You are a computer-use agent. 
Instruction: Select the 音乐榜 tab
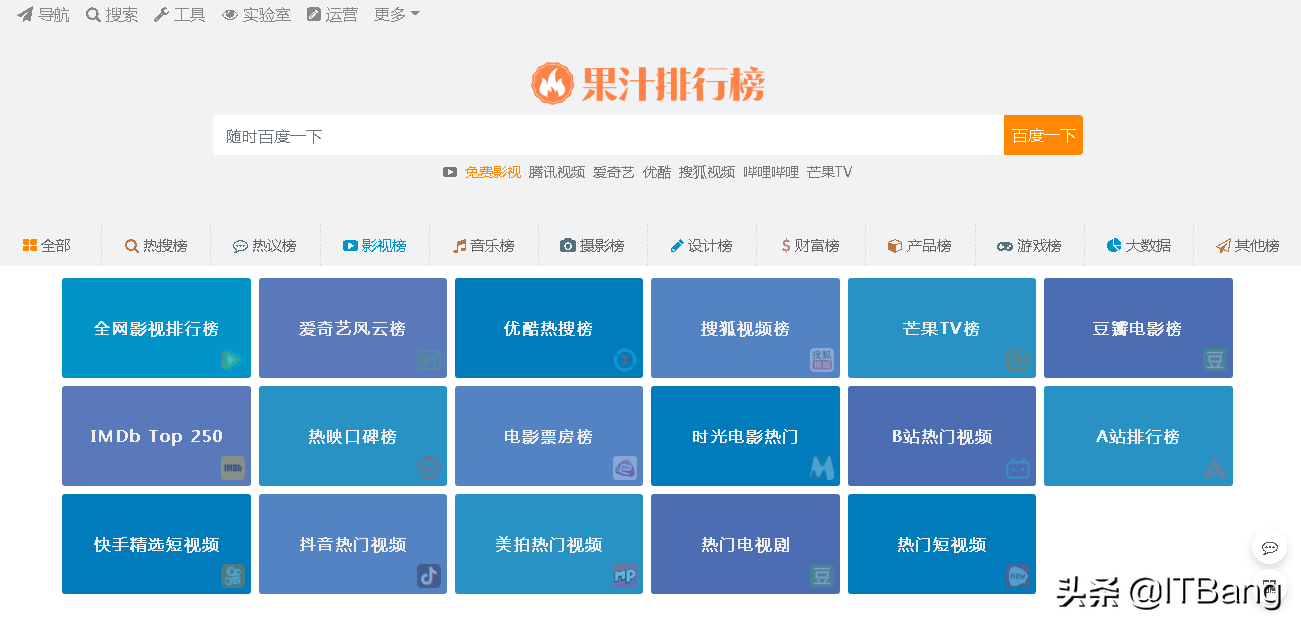pyautogui.click(x=483, y=245)
